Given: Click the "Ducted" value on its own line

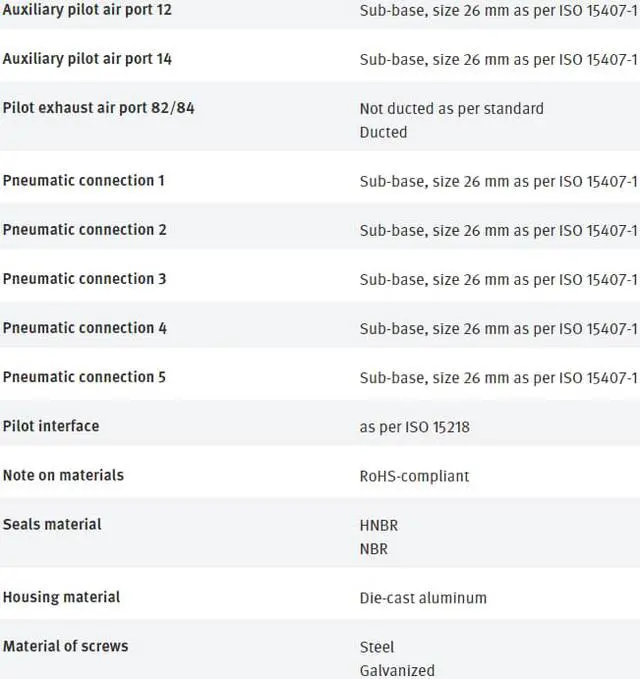Looking at the screenshot, I should click(x=383, y=132).
